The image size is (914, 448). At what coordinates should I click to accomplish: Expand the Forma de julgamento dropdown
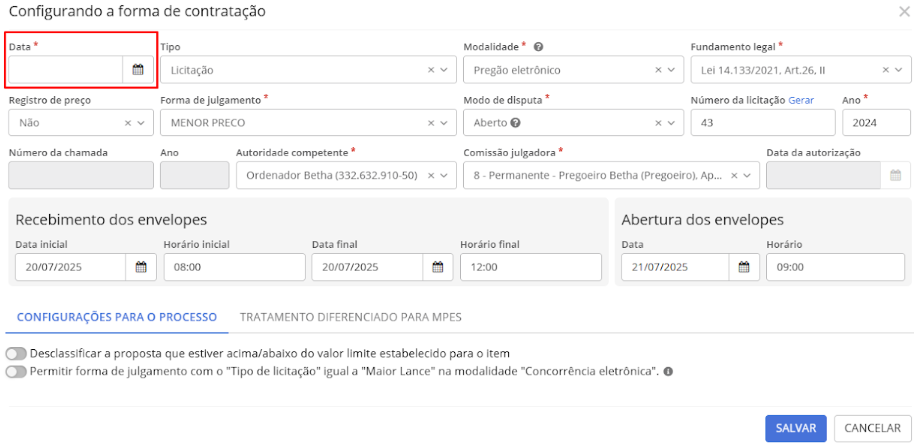(x=444, y=123)
